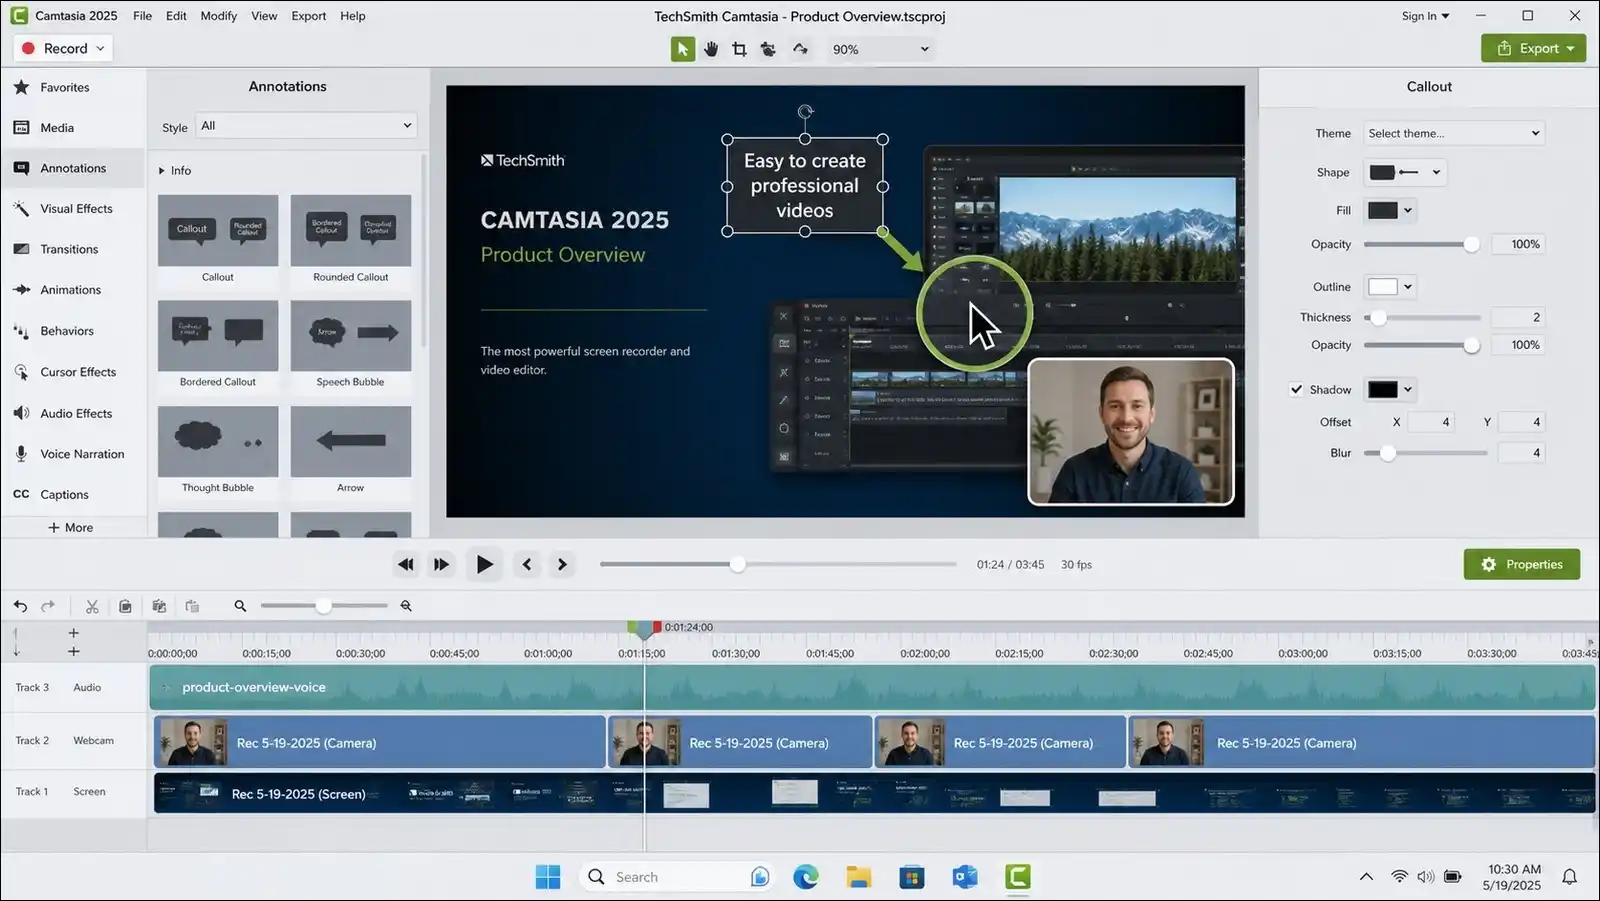This screenshot has width=1600, height=901.
Task: Show More tools in sidebar
Action: point(71,528)
